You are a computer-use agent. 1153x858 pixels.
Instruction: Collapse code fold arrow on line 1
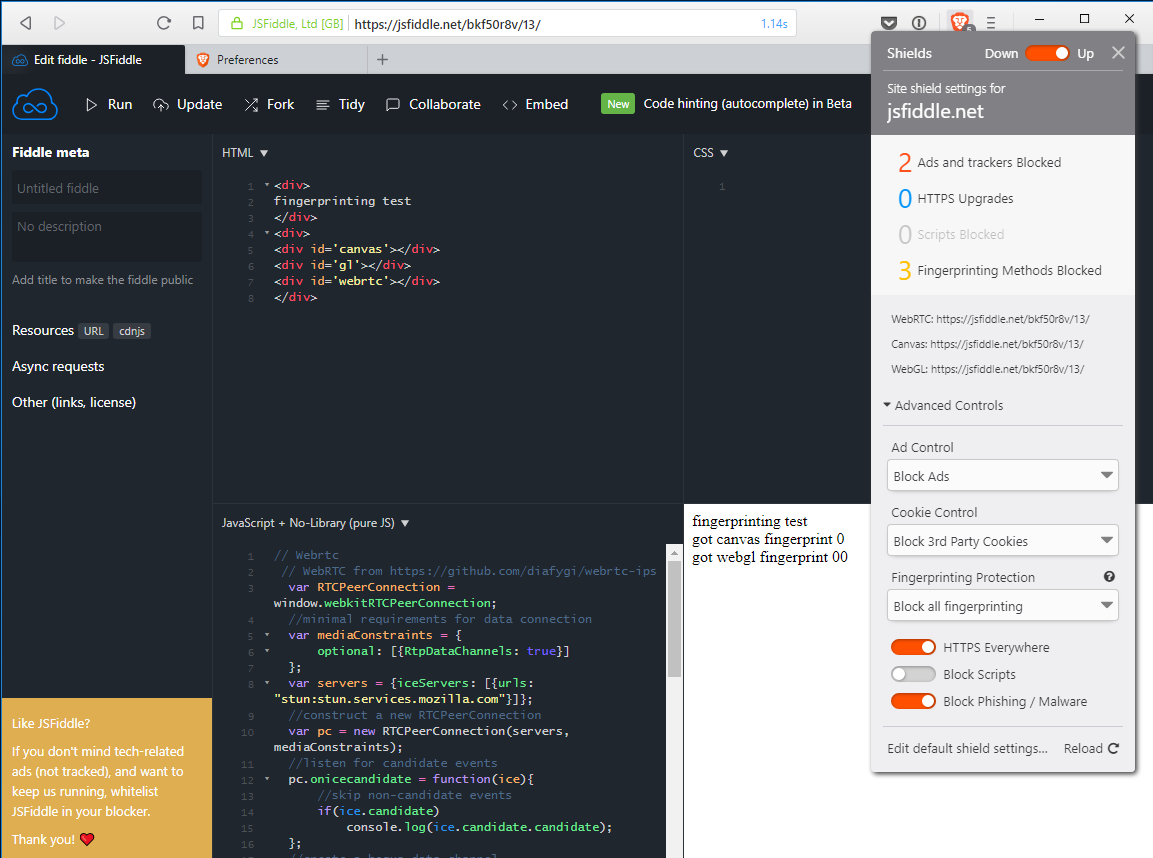click(x=267, y=185)
